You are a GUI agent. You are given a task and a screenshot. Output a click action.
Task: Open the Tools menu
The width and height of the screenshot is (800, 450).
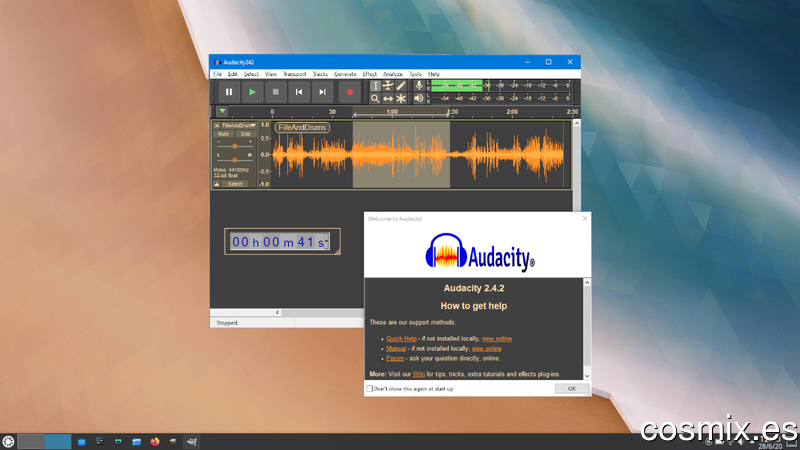[x=415, y=74]
